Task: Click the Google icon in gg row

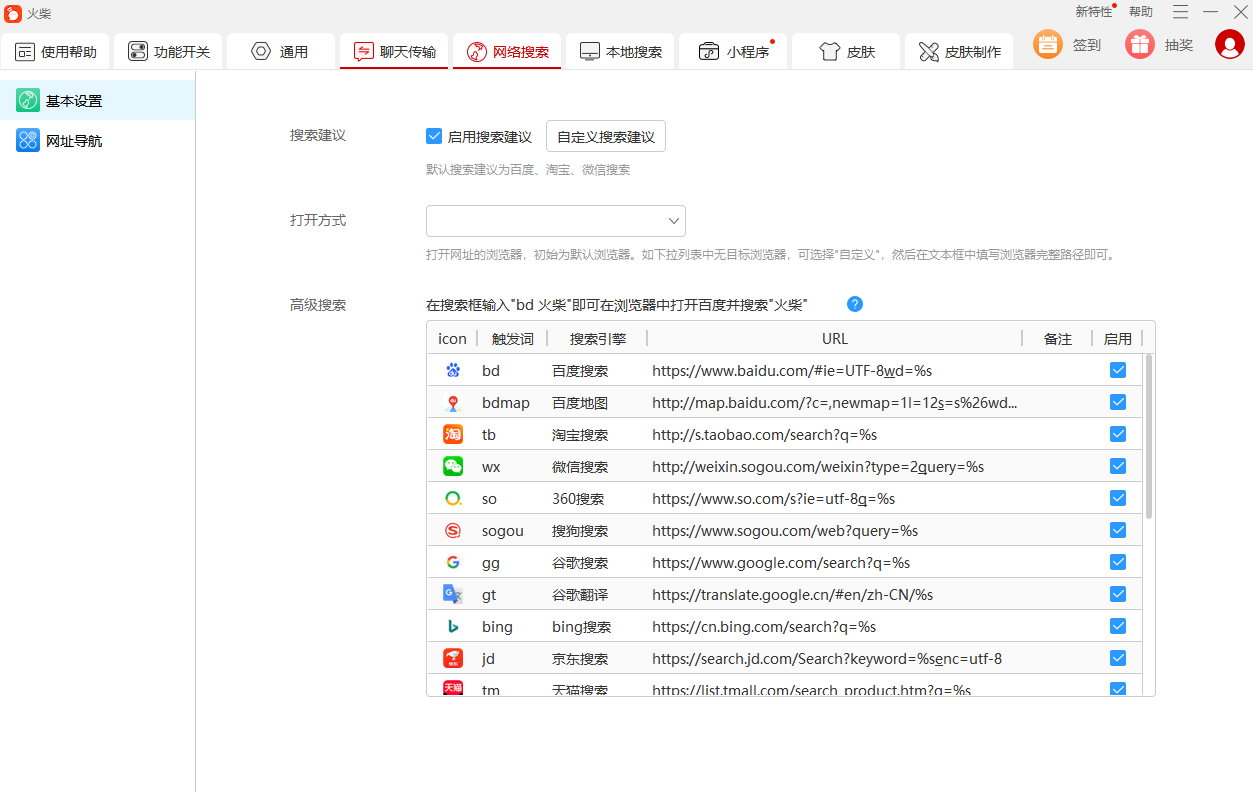Action: click(453, 562)
